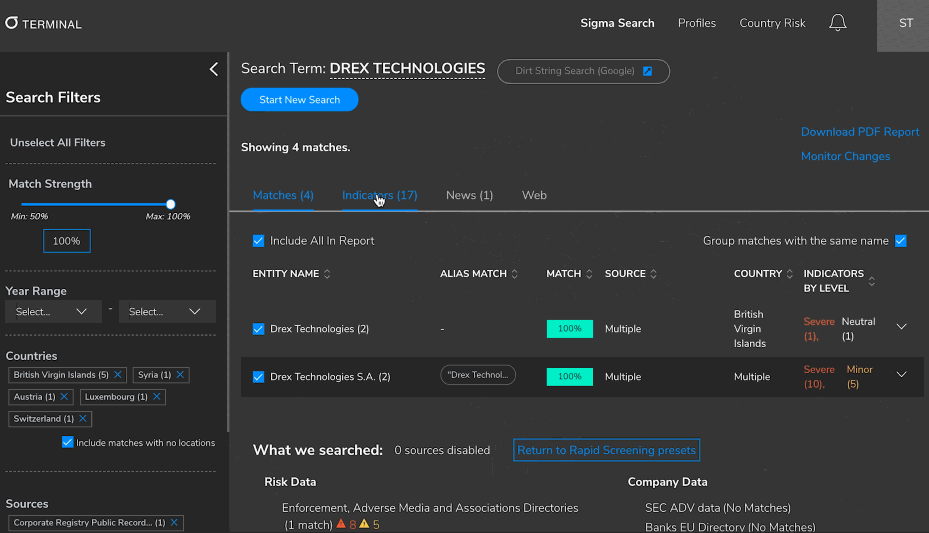
Task: Open the Year Range end dropdown
Action: [166, 312]
